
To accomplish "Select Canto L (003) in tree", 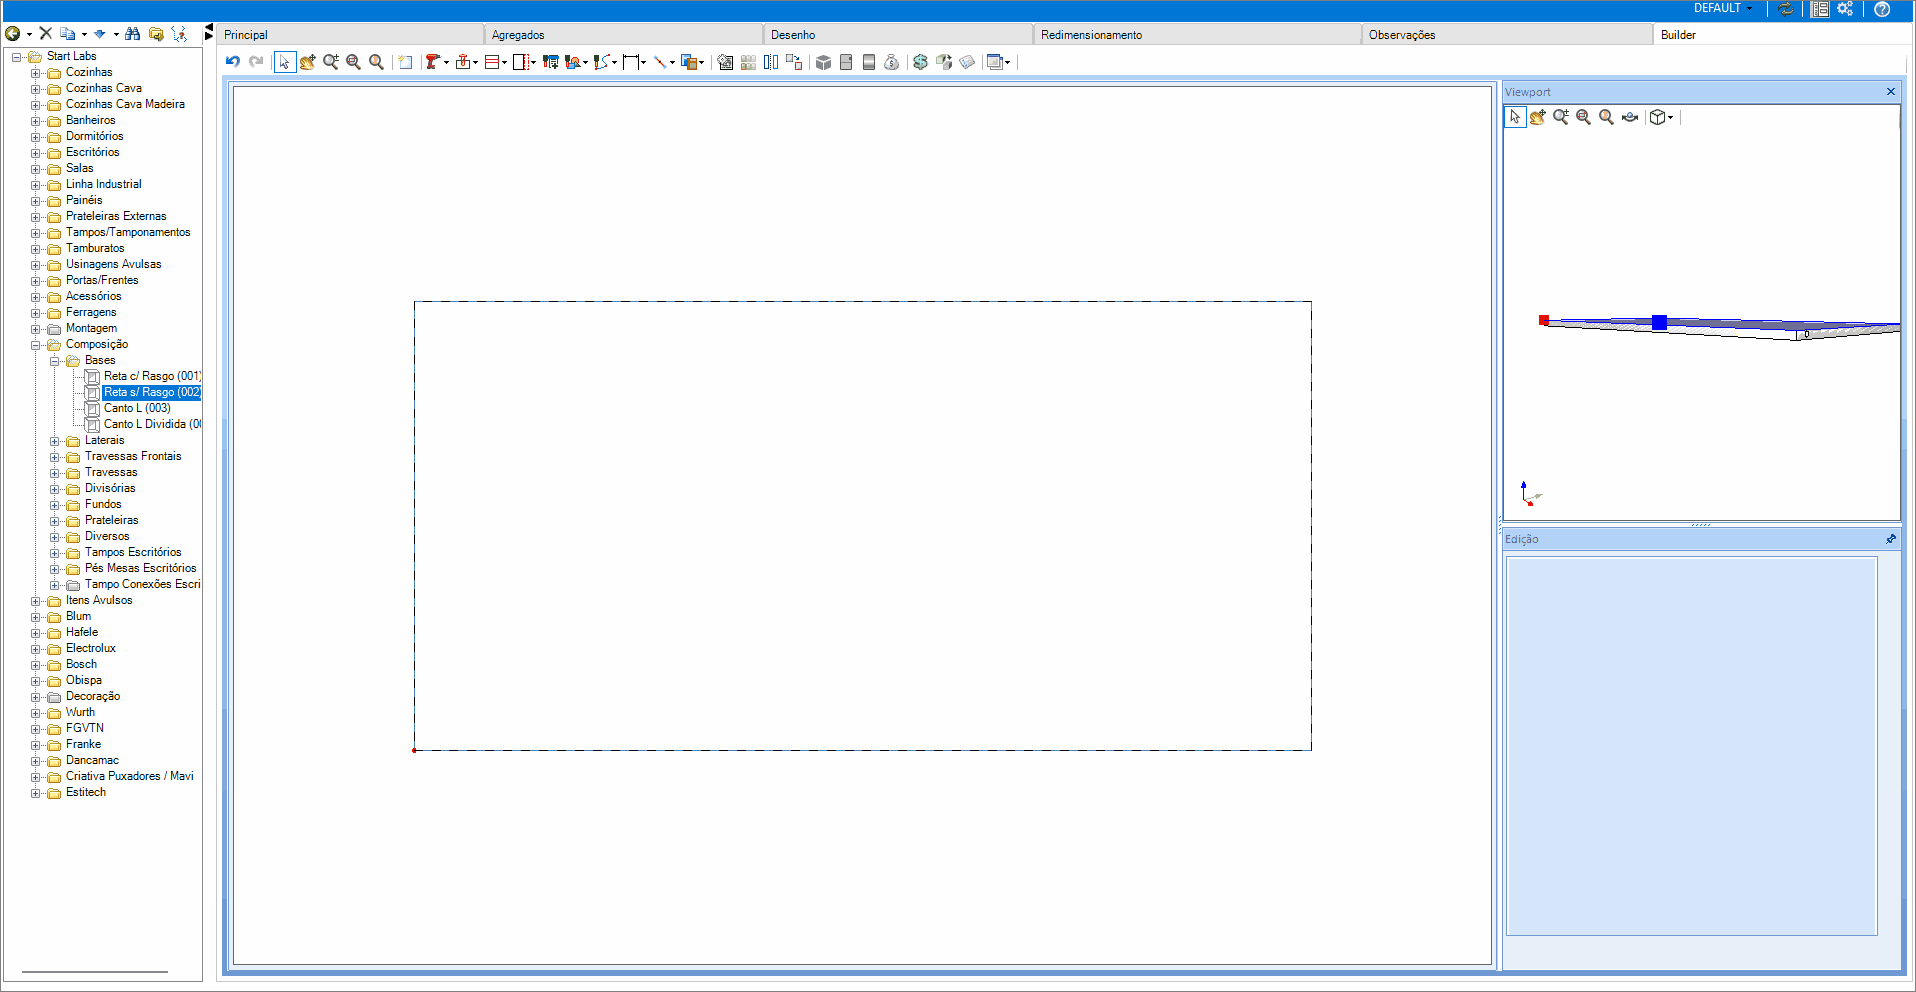I will click(137, 408).
